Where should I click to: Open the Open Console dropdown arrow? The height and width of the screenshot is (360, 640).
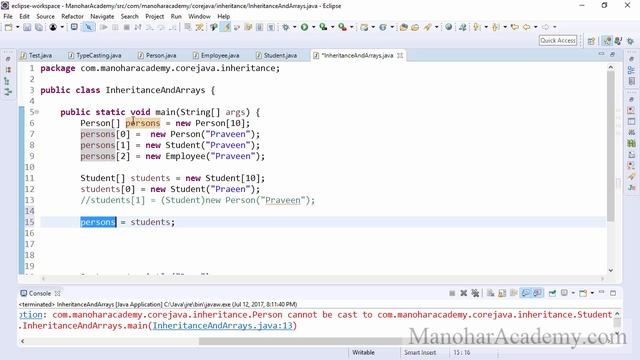tap(592, 293)
